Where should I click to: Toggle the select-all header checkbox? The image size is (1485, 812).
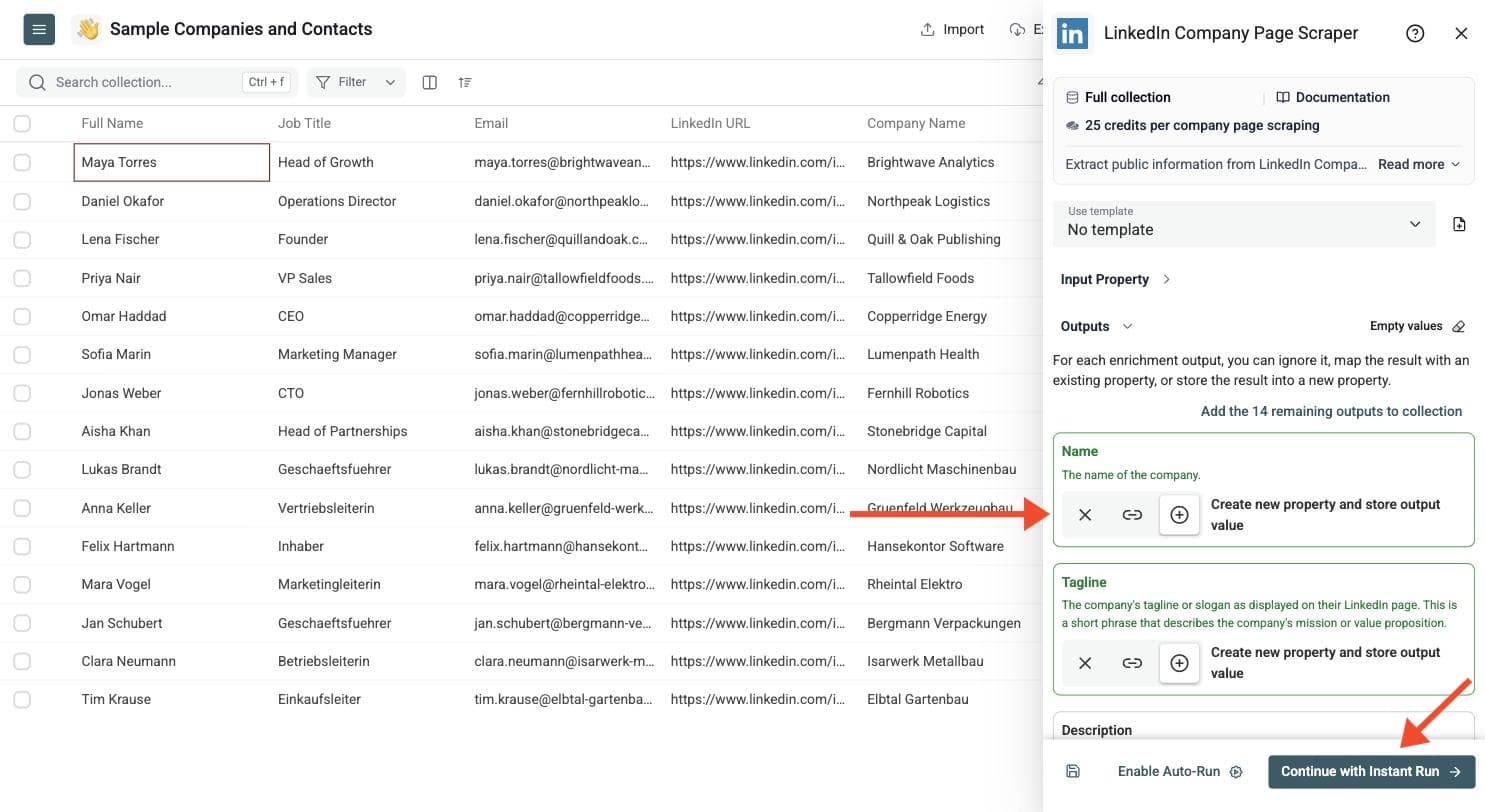[x=22, y=124]
